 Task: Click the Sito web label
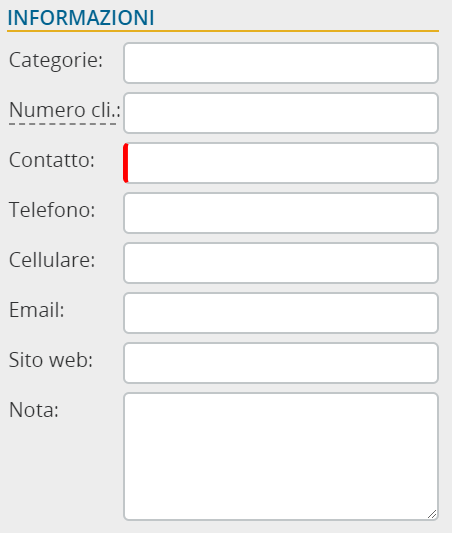(x=51, y=360)
